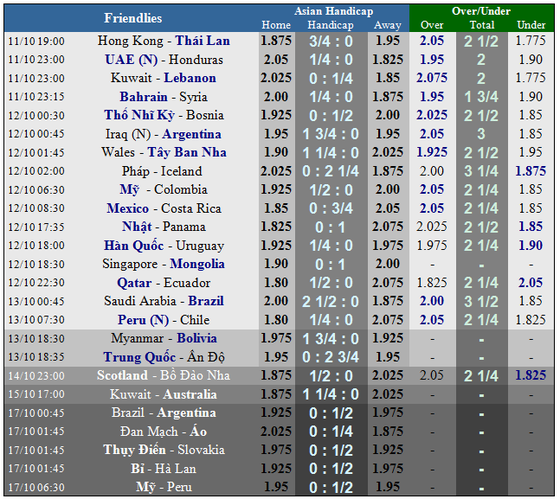This screenshot has width=560, height=499.
Task: Click under odds 1.90 for Bahrain - Syria
Action: pyautogui.click(x=531, y=96)
